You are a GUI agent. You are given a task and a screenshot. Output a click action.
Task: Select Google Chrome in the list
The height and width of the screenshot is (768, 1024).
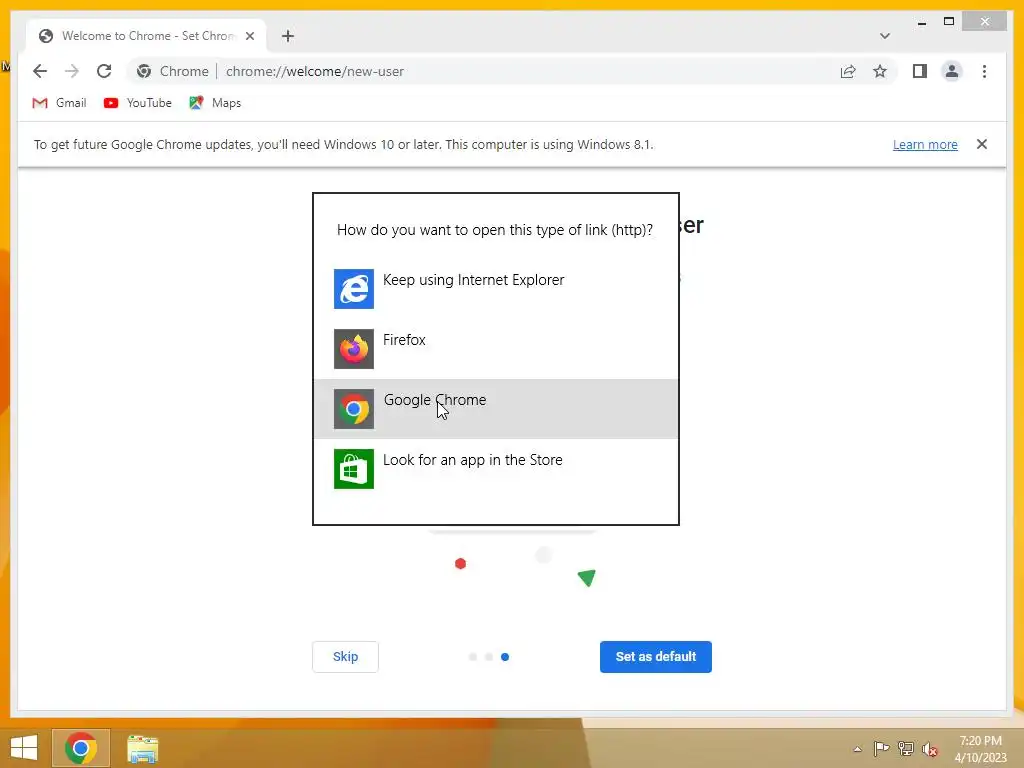point(496,409)
